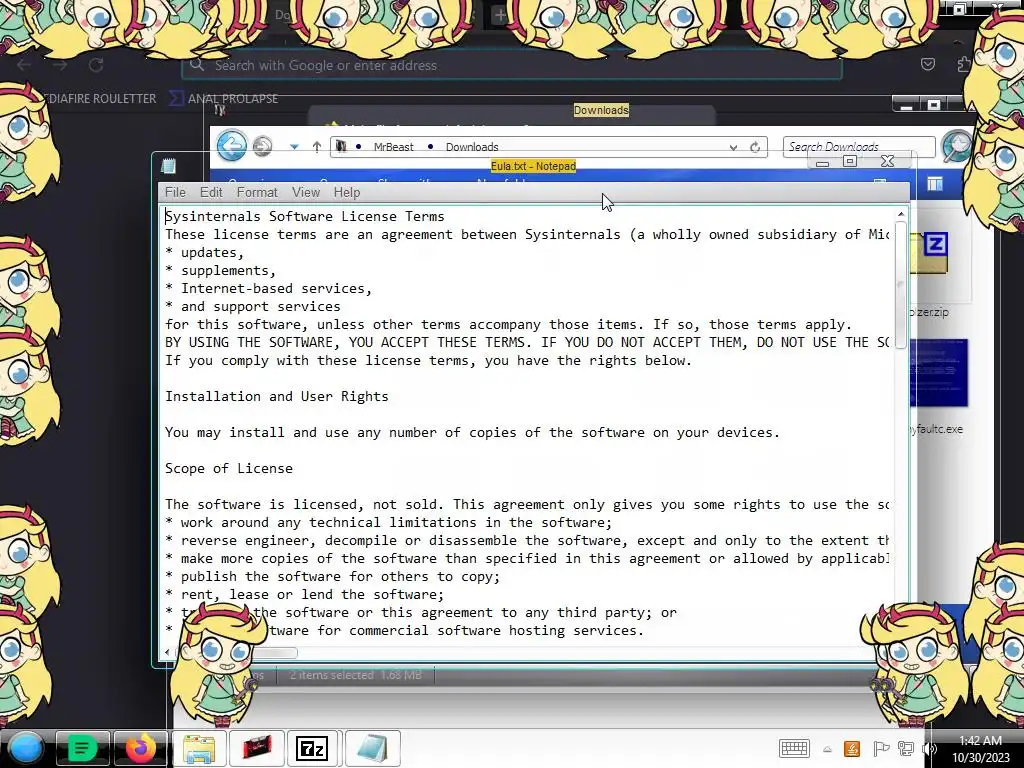Click the '* Internet-based services,' line
Screen dimensions: 1024x768
(x=268, y=288)
